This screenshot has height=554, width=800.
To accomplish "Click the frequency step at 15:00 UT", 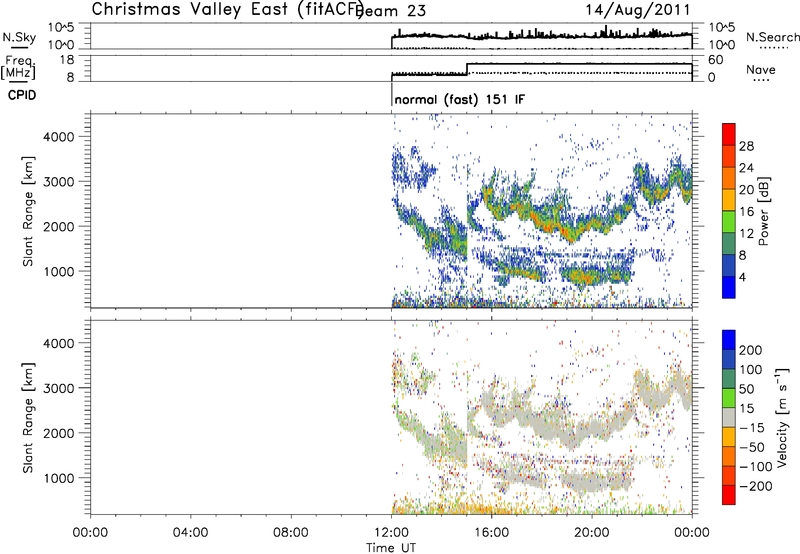I will coord(467,69).
